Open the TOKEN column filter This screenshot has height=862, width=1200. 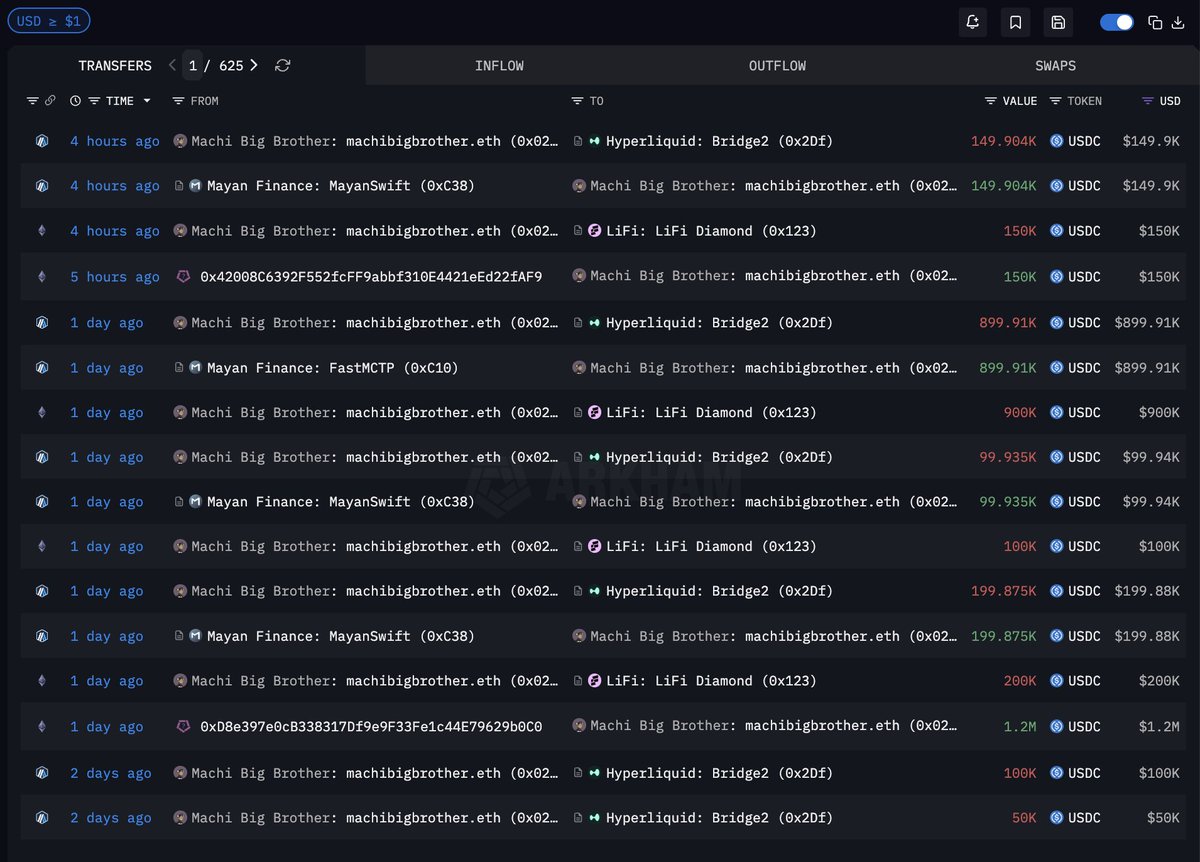tap(1056, 101)
